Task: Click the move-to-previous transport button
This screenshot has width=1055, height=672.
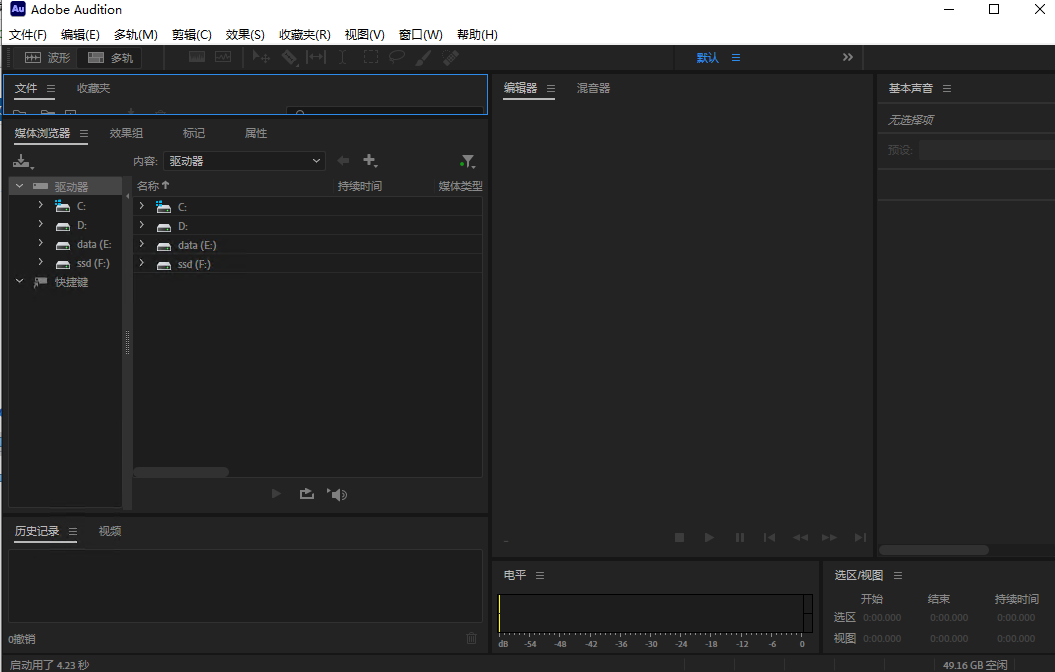Action: [770, 537]
